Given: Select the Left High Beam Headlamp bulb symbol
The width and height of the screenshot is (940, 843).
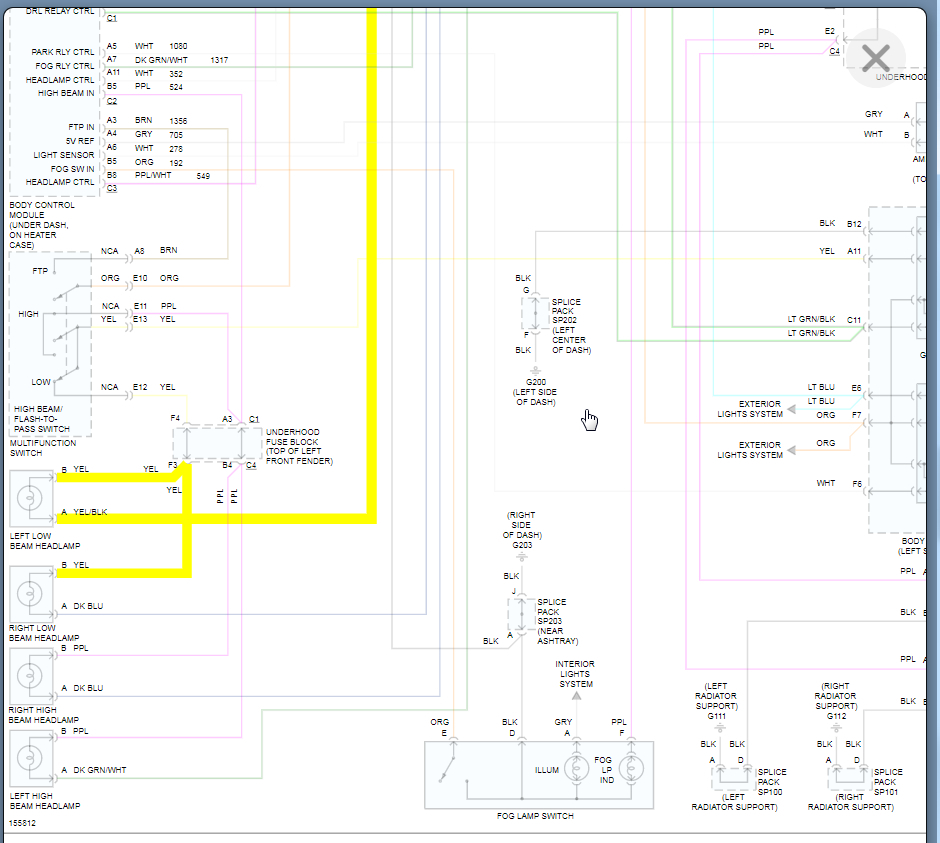Looking at the screenshot, I should click(x=30, y=757).
